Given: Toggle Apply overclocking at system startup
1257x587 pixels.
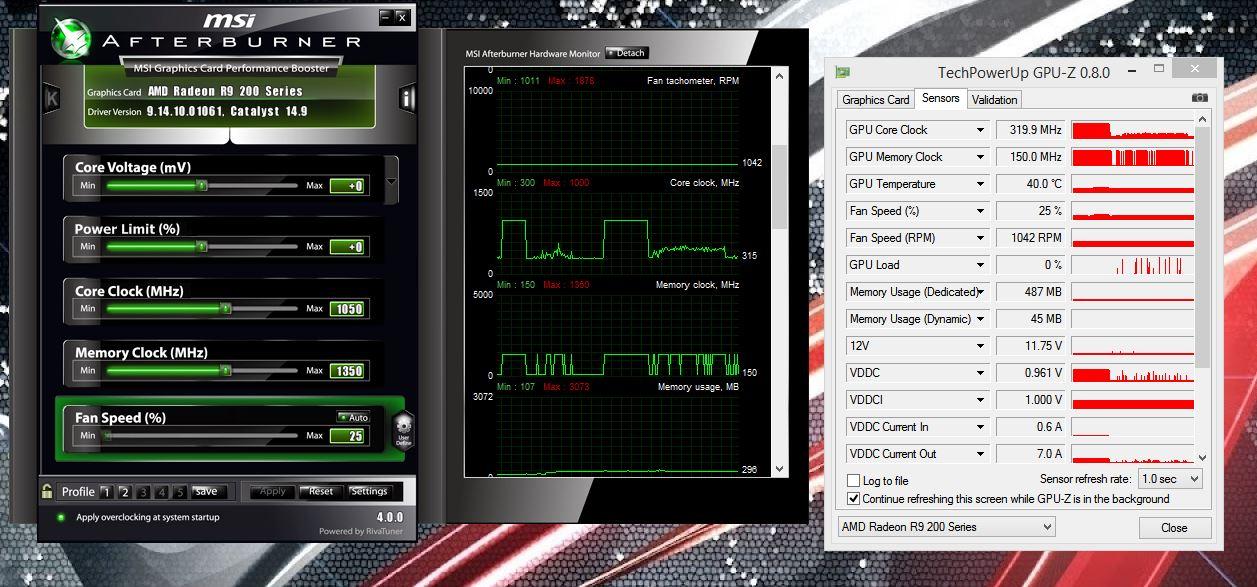Looking at the screenshot, I should (61, 517).
